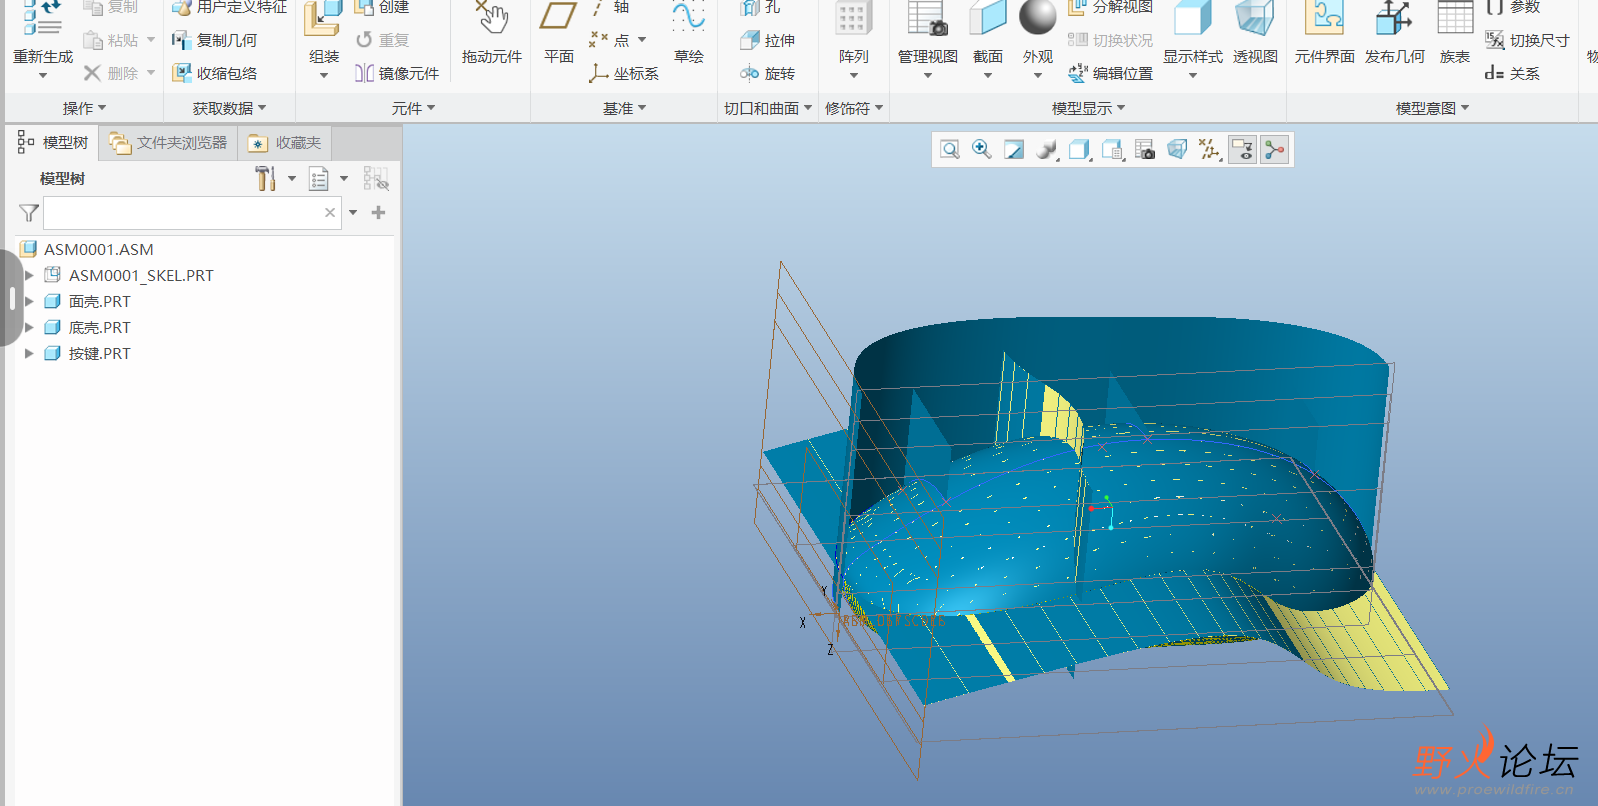Click the Zoom In magnifier icon
Screen dimensions: 1598x806
click(x=982, y=150)
